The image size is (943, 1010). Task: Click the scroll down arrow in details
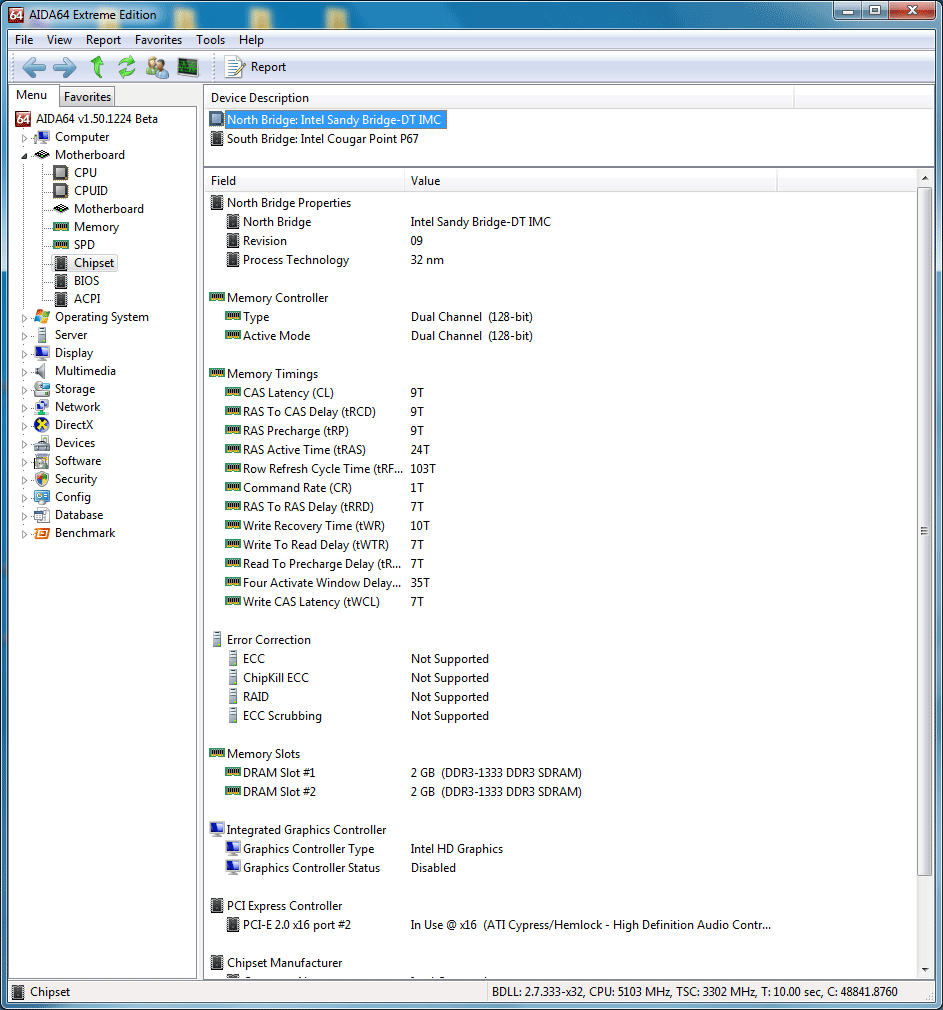point(925,969)
